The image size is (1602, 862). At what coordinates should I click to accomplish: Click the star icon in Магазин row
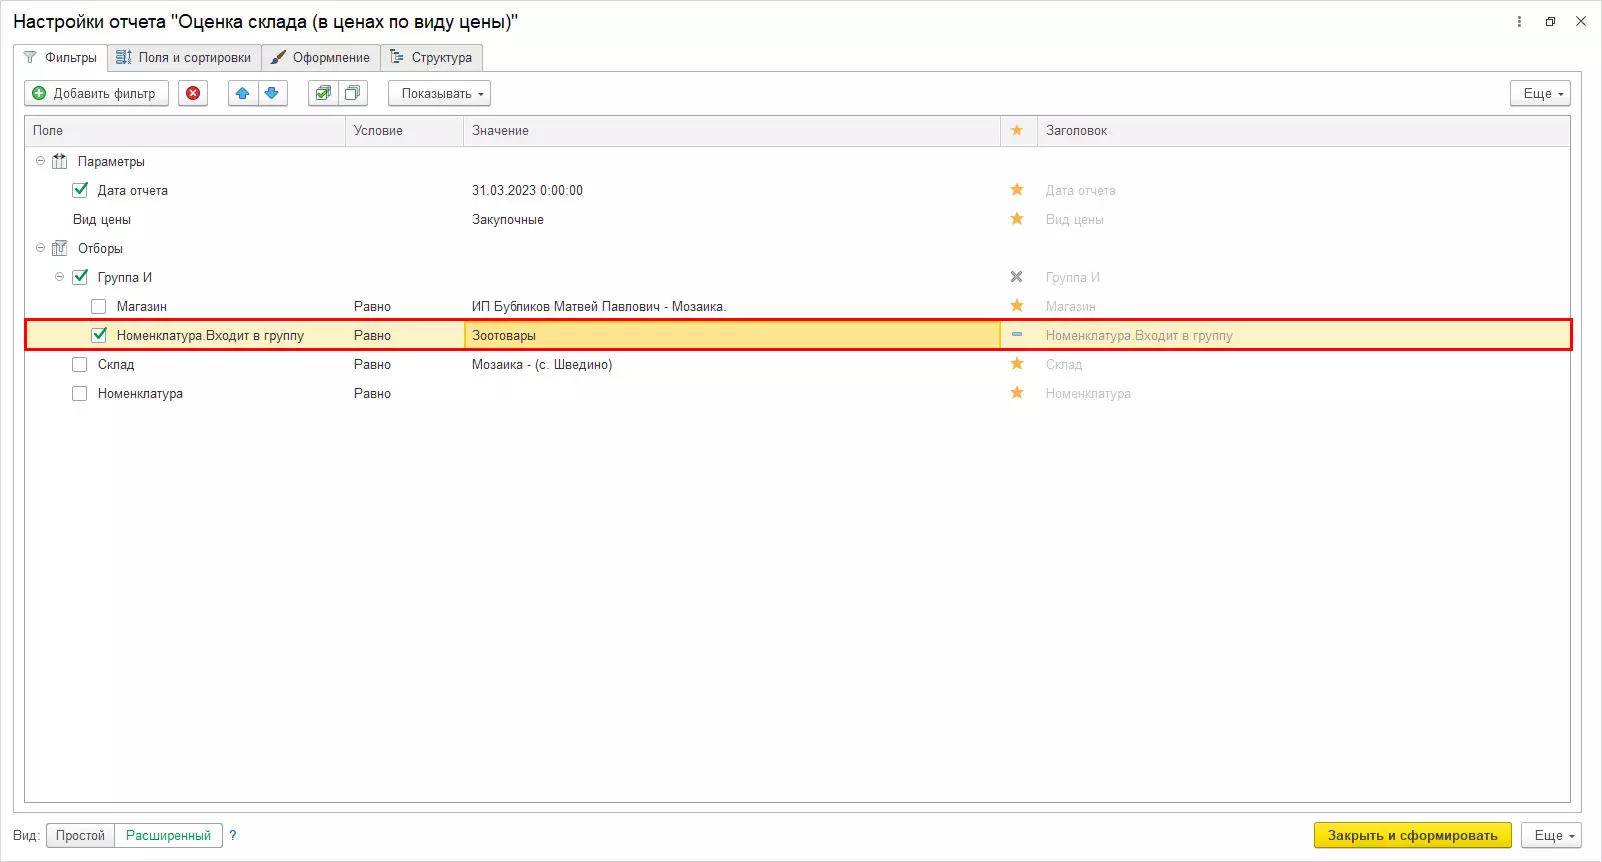(1017, 306)
